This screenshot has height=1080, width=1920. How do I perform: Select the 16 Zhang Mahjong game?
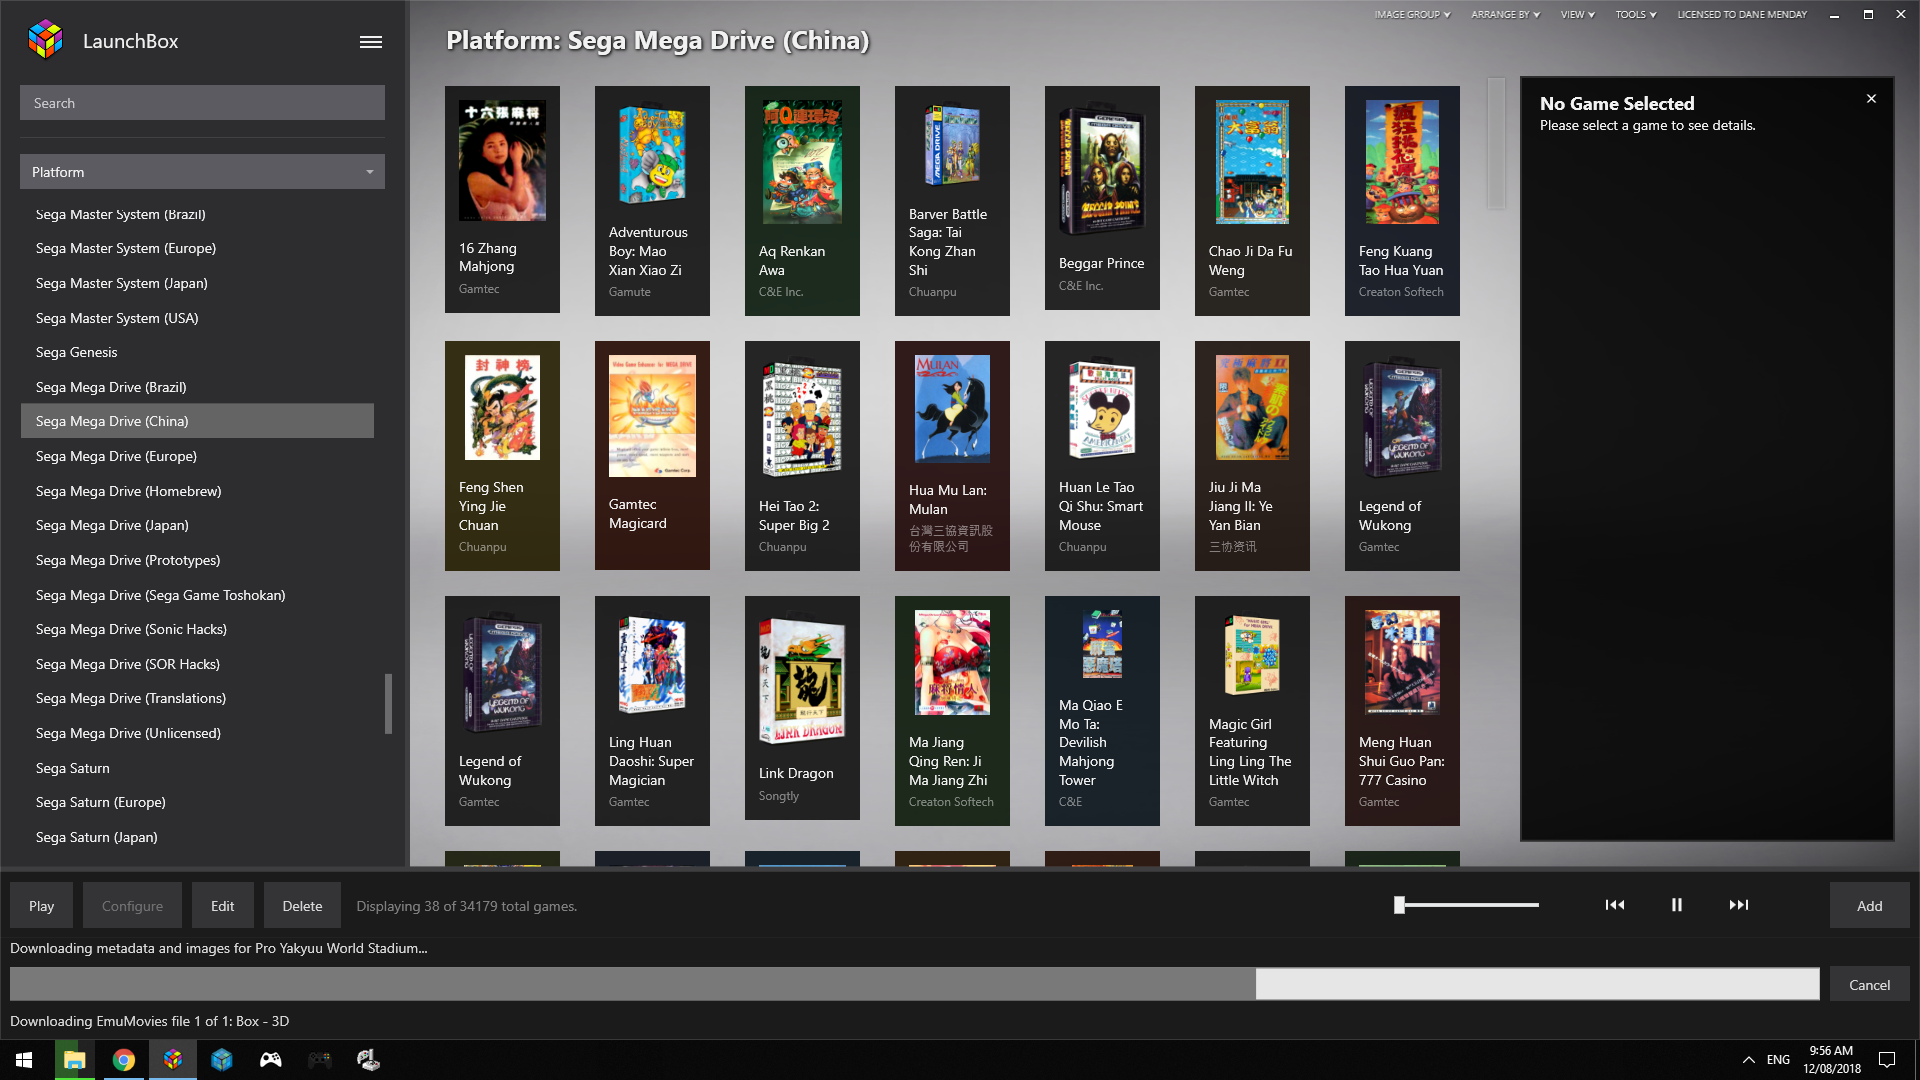pyautogui.click(x=502, y=199)
